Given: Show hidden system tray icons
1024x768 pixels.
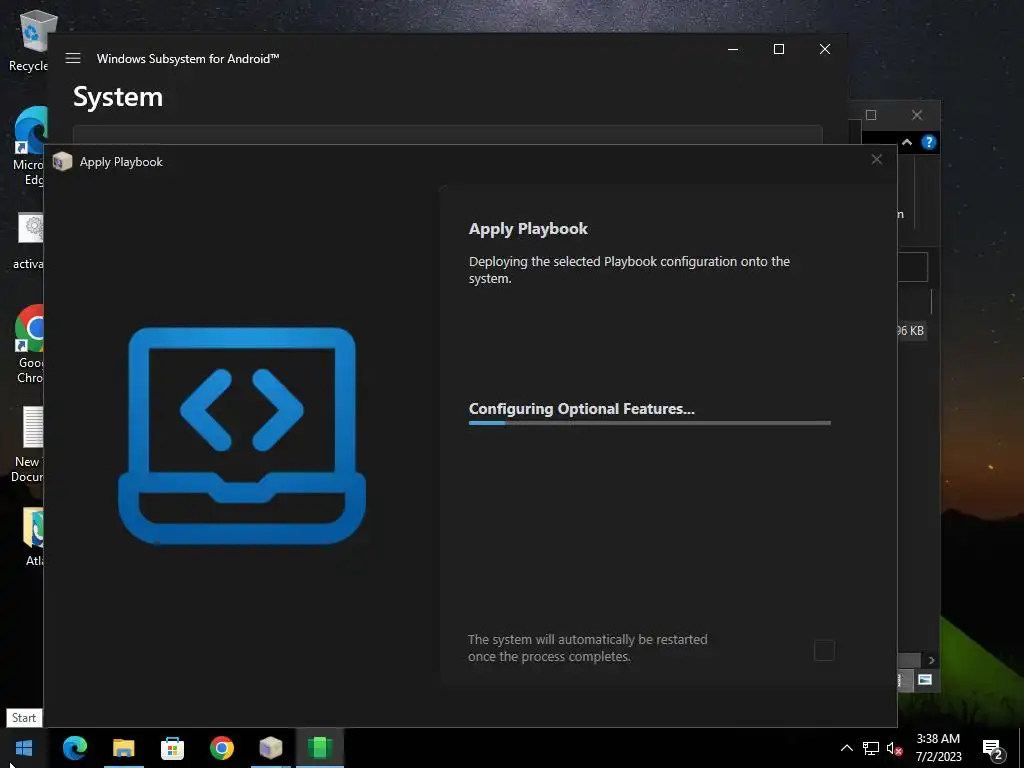Looking at the screenshot, I should point(846,748).
